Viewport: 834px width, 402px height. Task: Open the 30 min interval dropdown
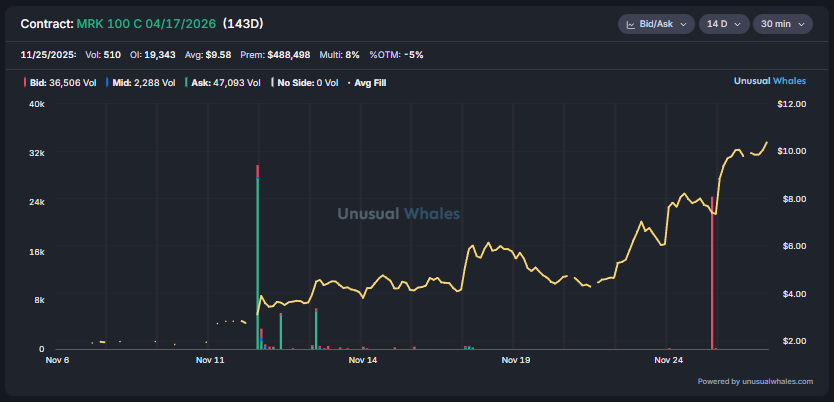tap(782, 24)
